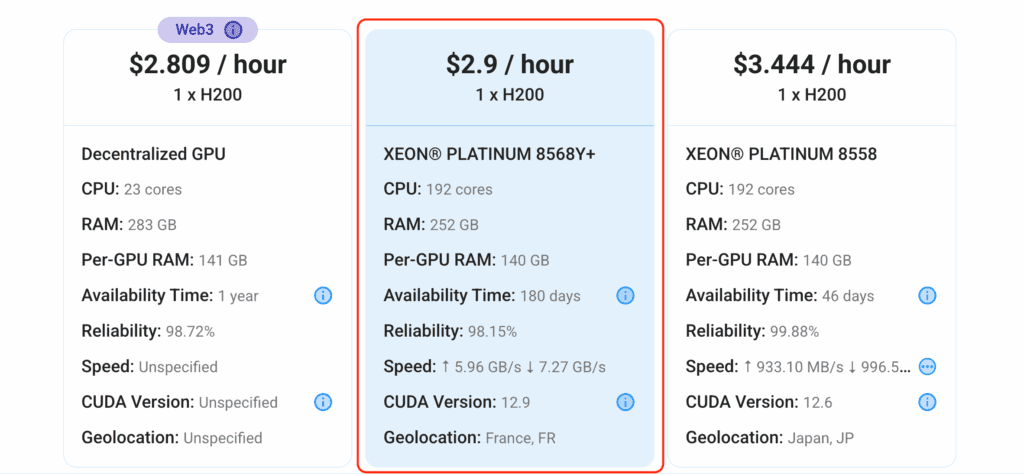Select the highlighted $2.9 / hour offer
Image resolution: width=1024 pixels, height=474 pixels.
pos(509,65)
